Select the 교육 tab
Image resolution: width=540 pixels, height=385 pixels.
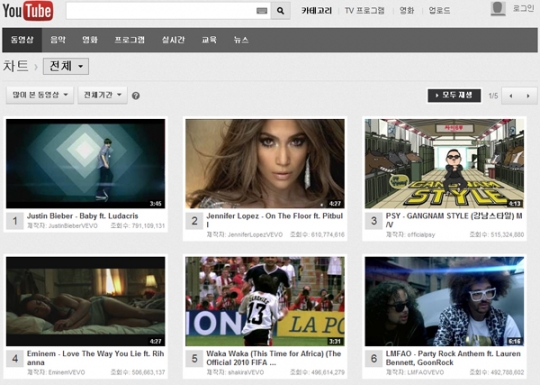pos(209,40)
